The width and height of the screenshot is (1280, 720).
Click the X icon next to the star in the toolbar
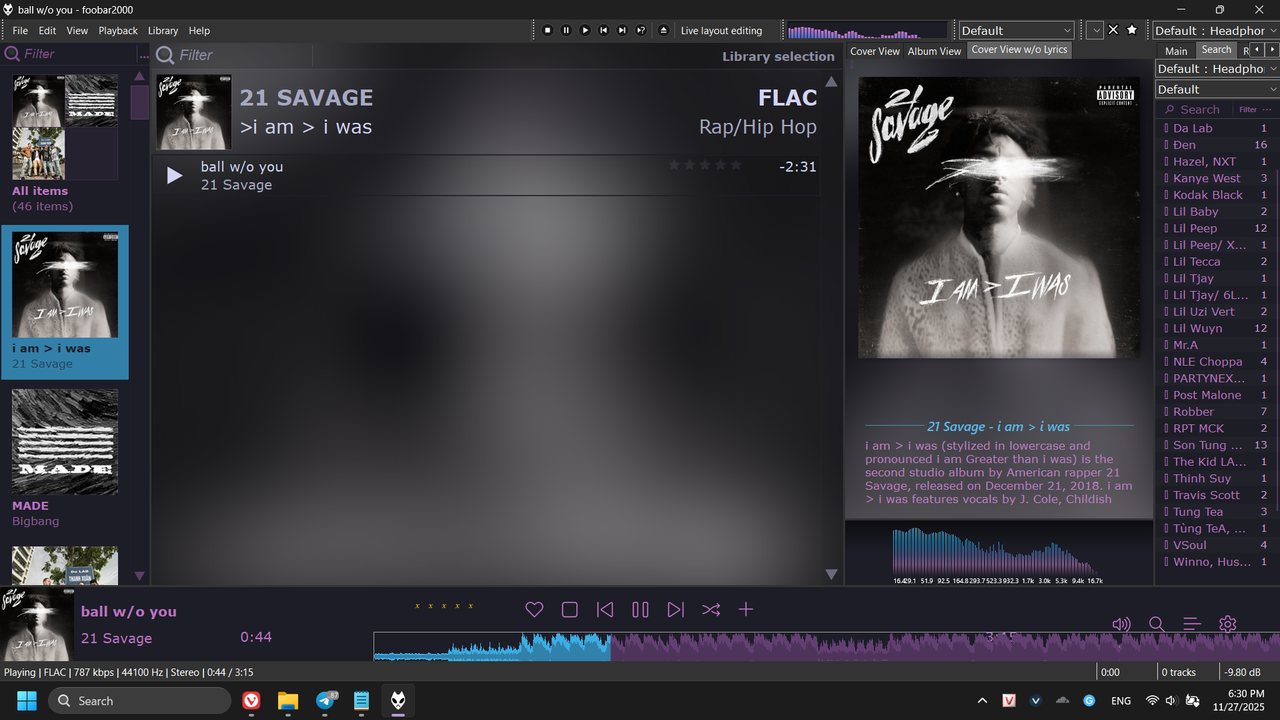tap(1113, 30)
